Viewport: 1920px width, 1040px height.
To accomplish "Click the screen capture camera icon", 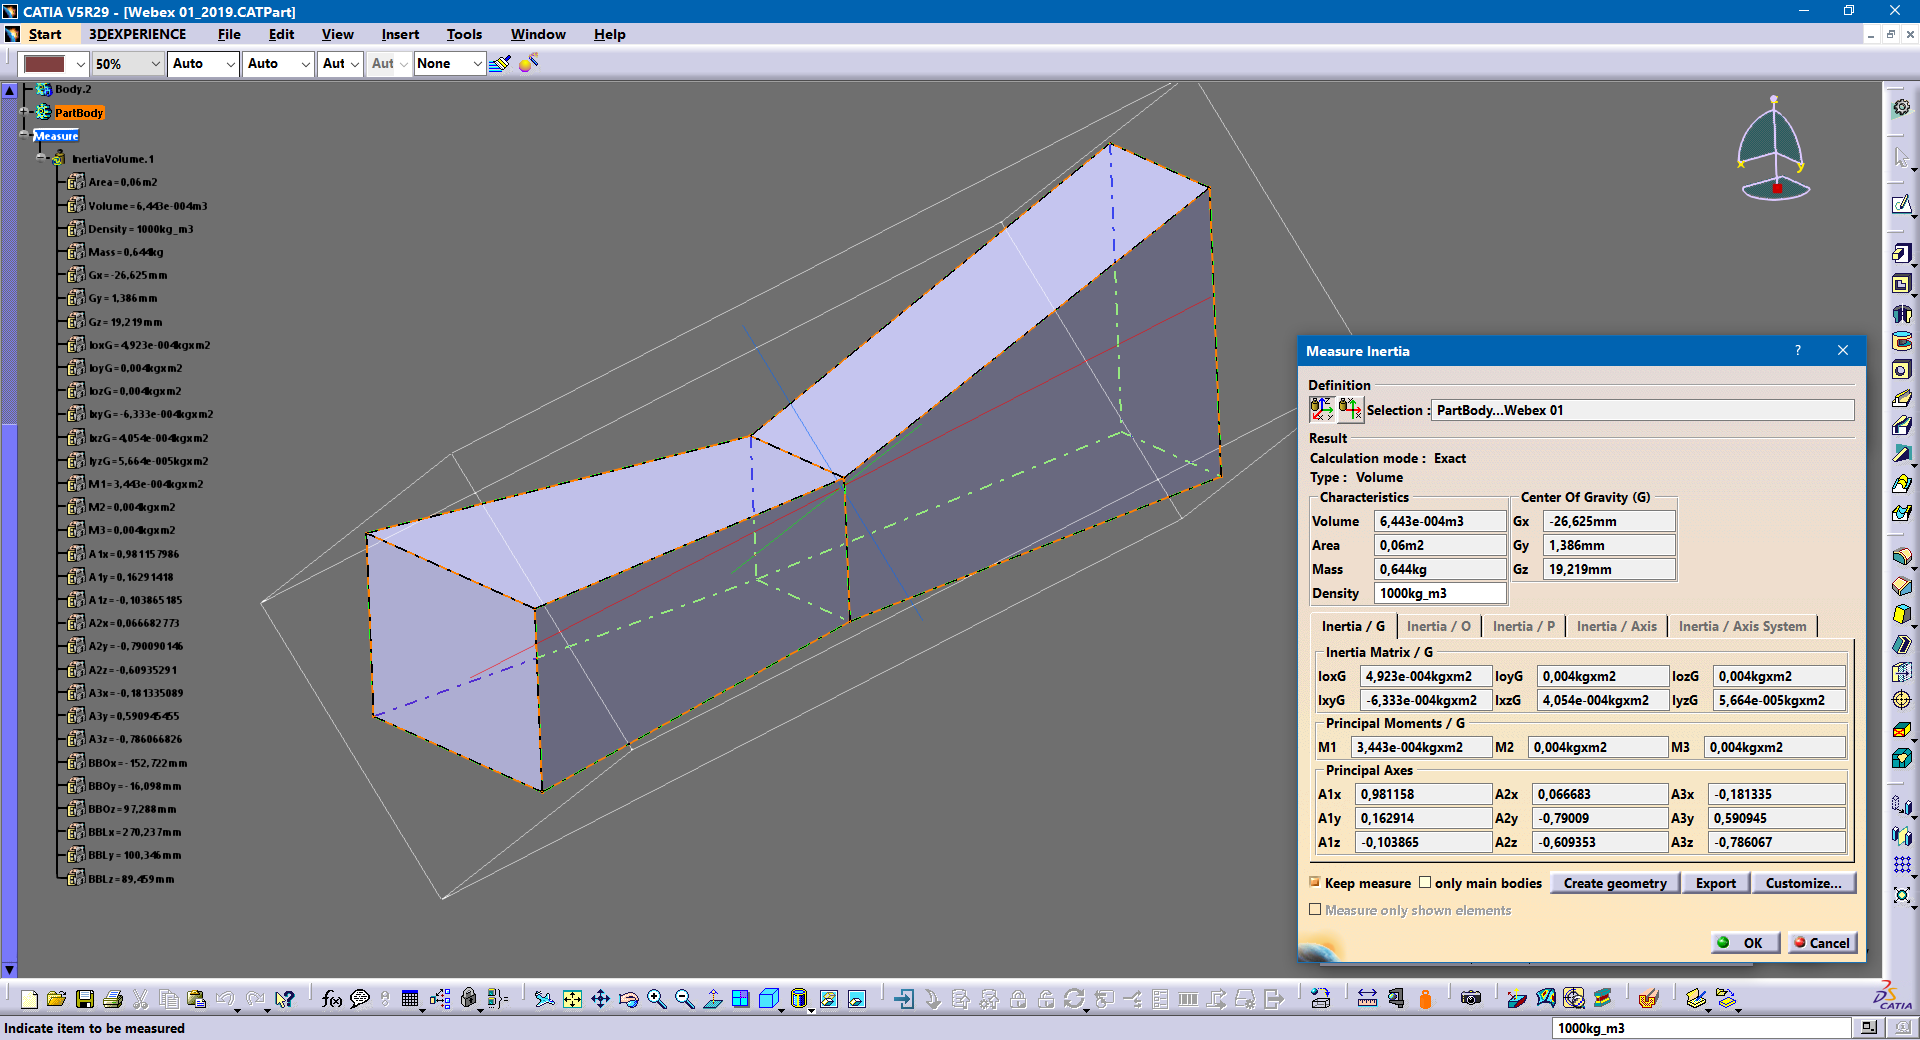I will coord(1470,1000).
